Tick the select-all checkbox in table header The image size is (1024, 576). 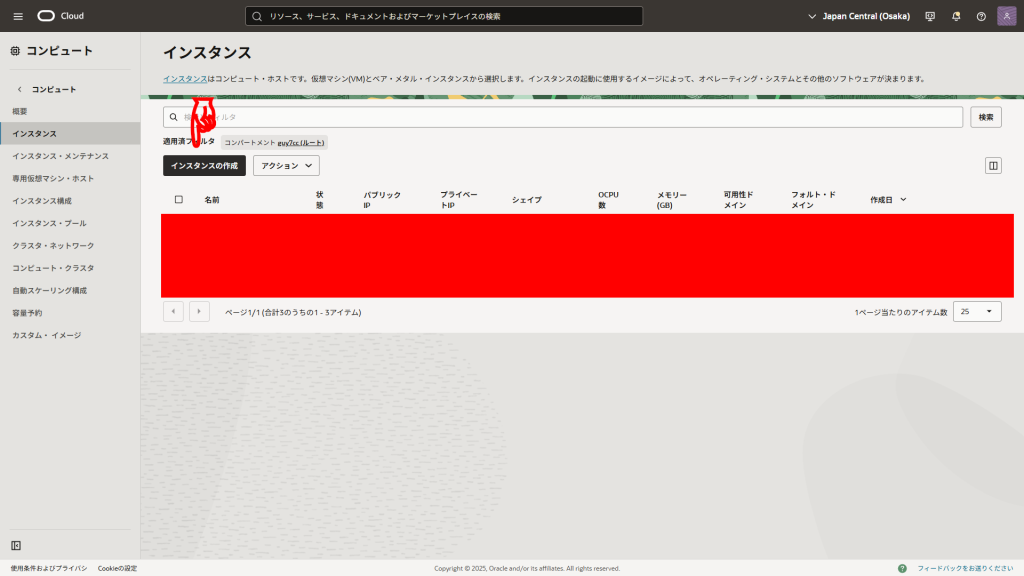click(179, 200)
